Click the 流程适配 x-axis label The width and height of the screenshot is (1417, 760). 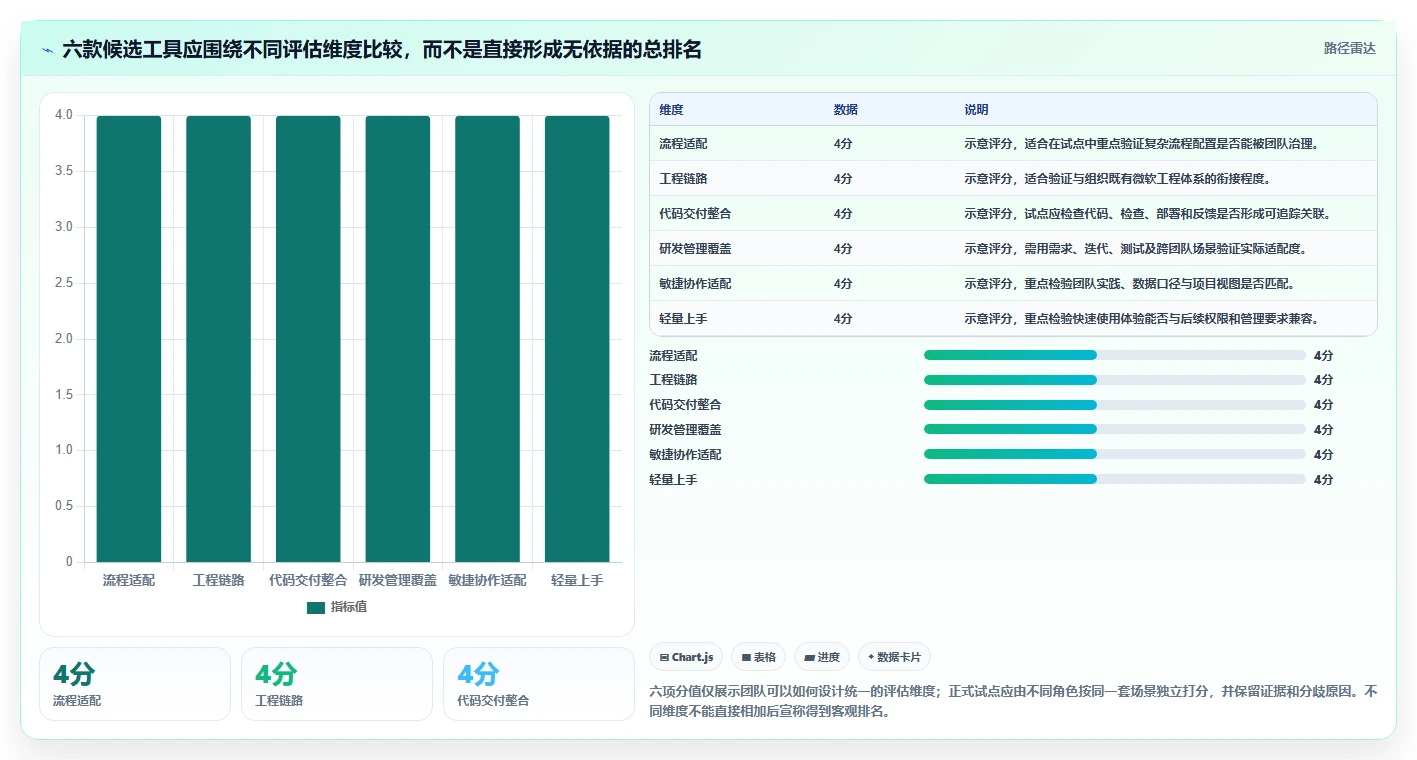coord(129,580)
